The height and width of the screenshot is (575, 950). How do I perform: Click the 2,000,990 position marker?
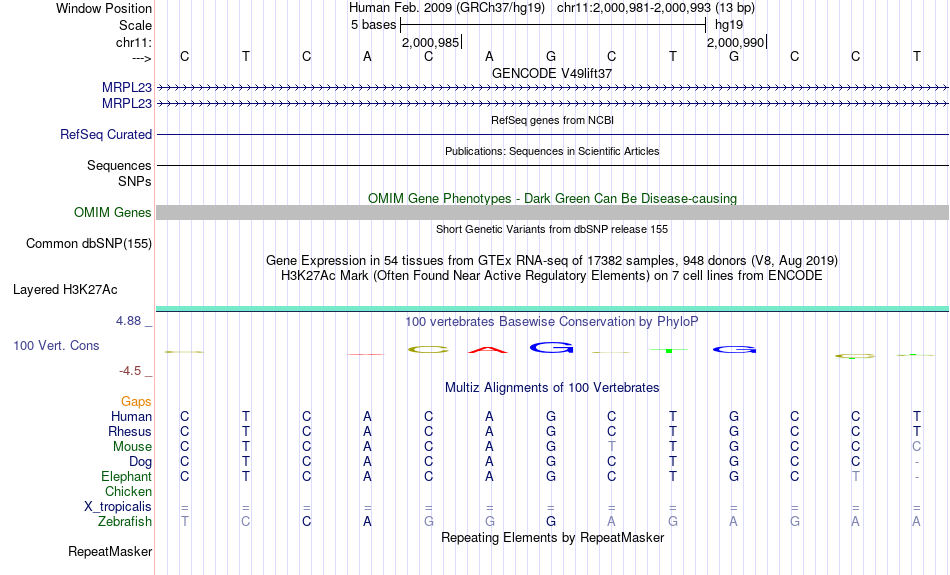[x=736, y=42]
